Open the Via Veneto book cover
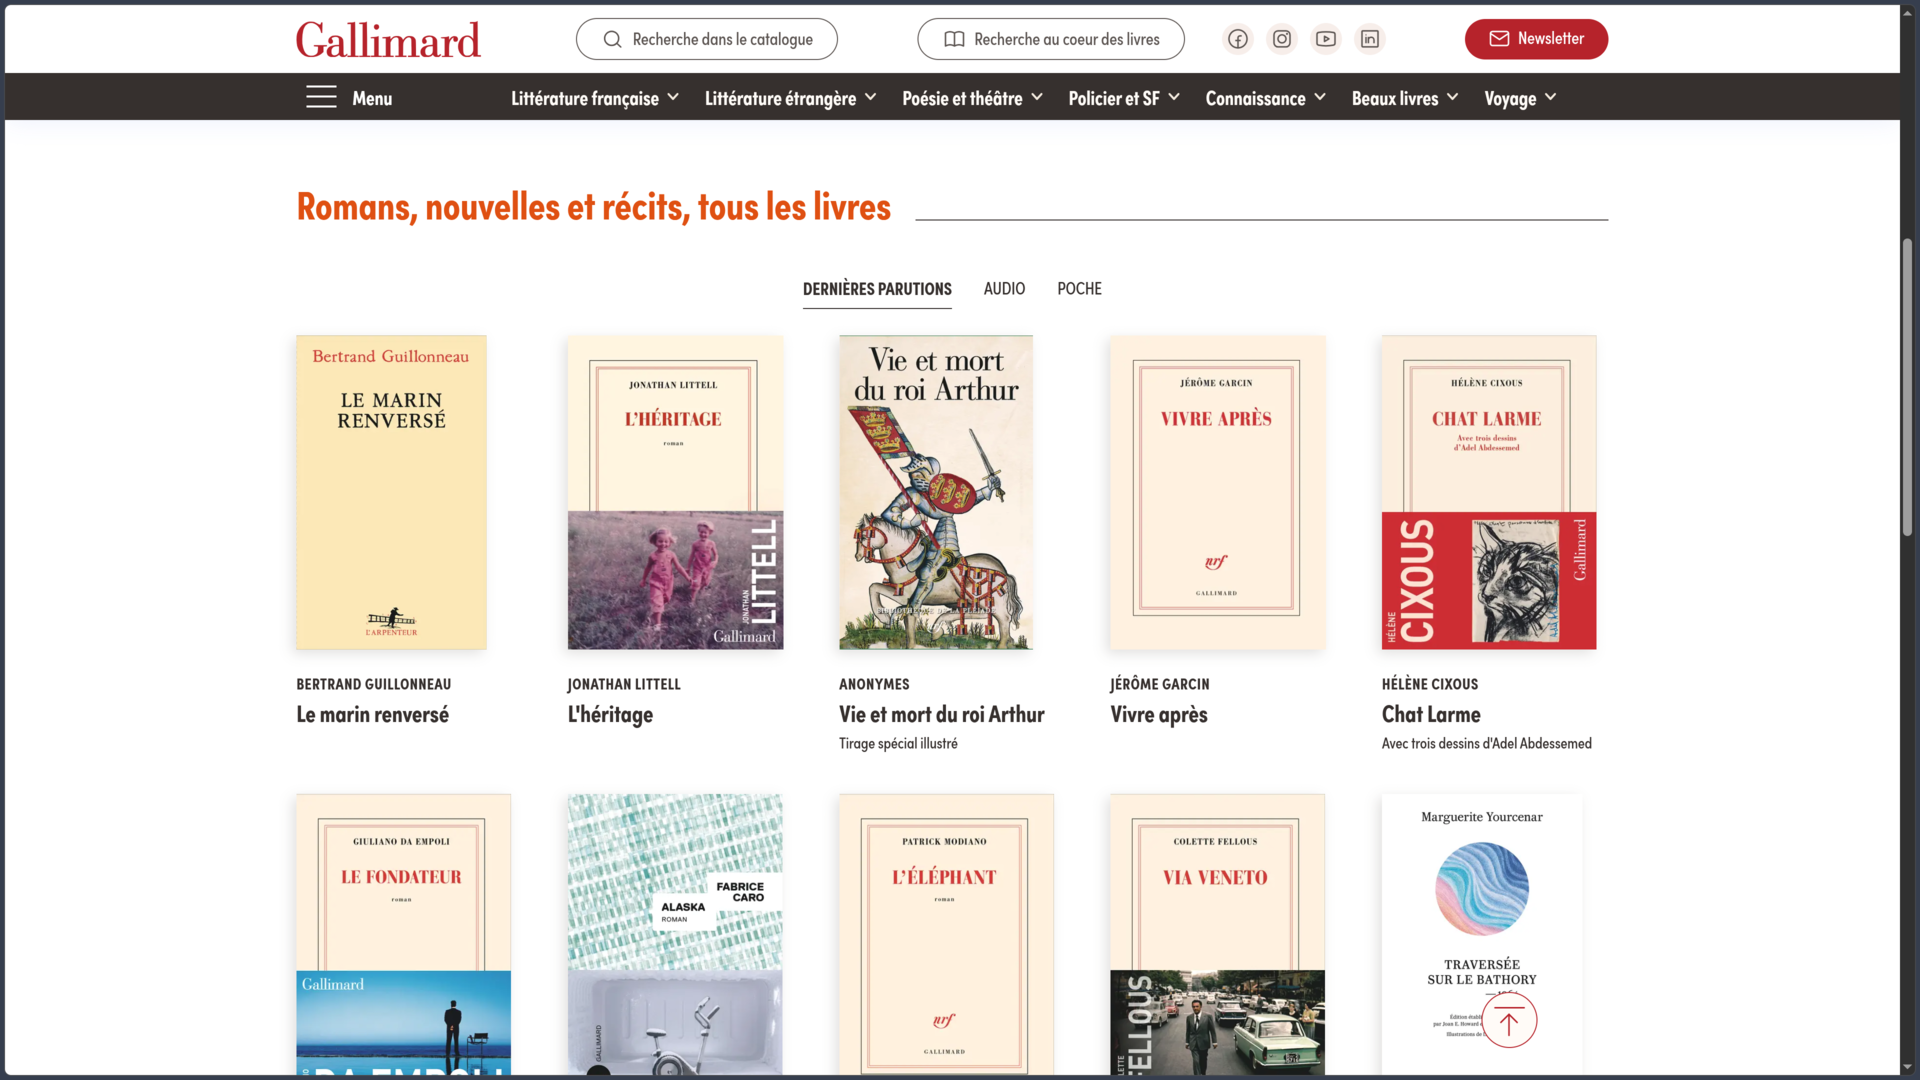Screen dimensions: 1920x1080 point(1217,935)
